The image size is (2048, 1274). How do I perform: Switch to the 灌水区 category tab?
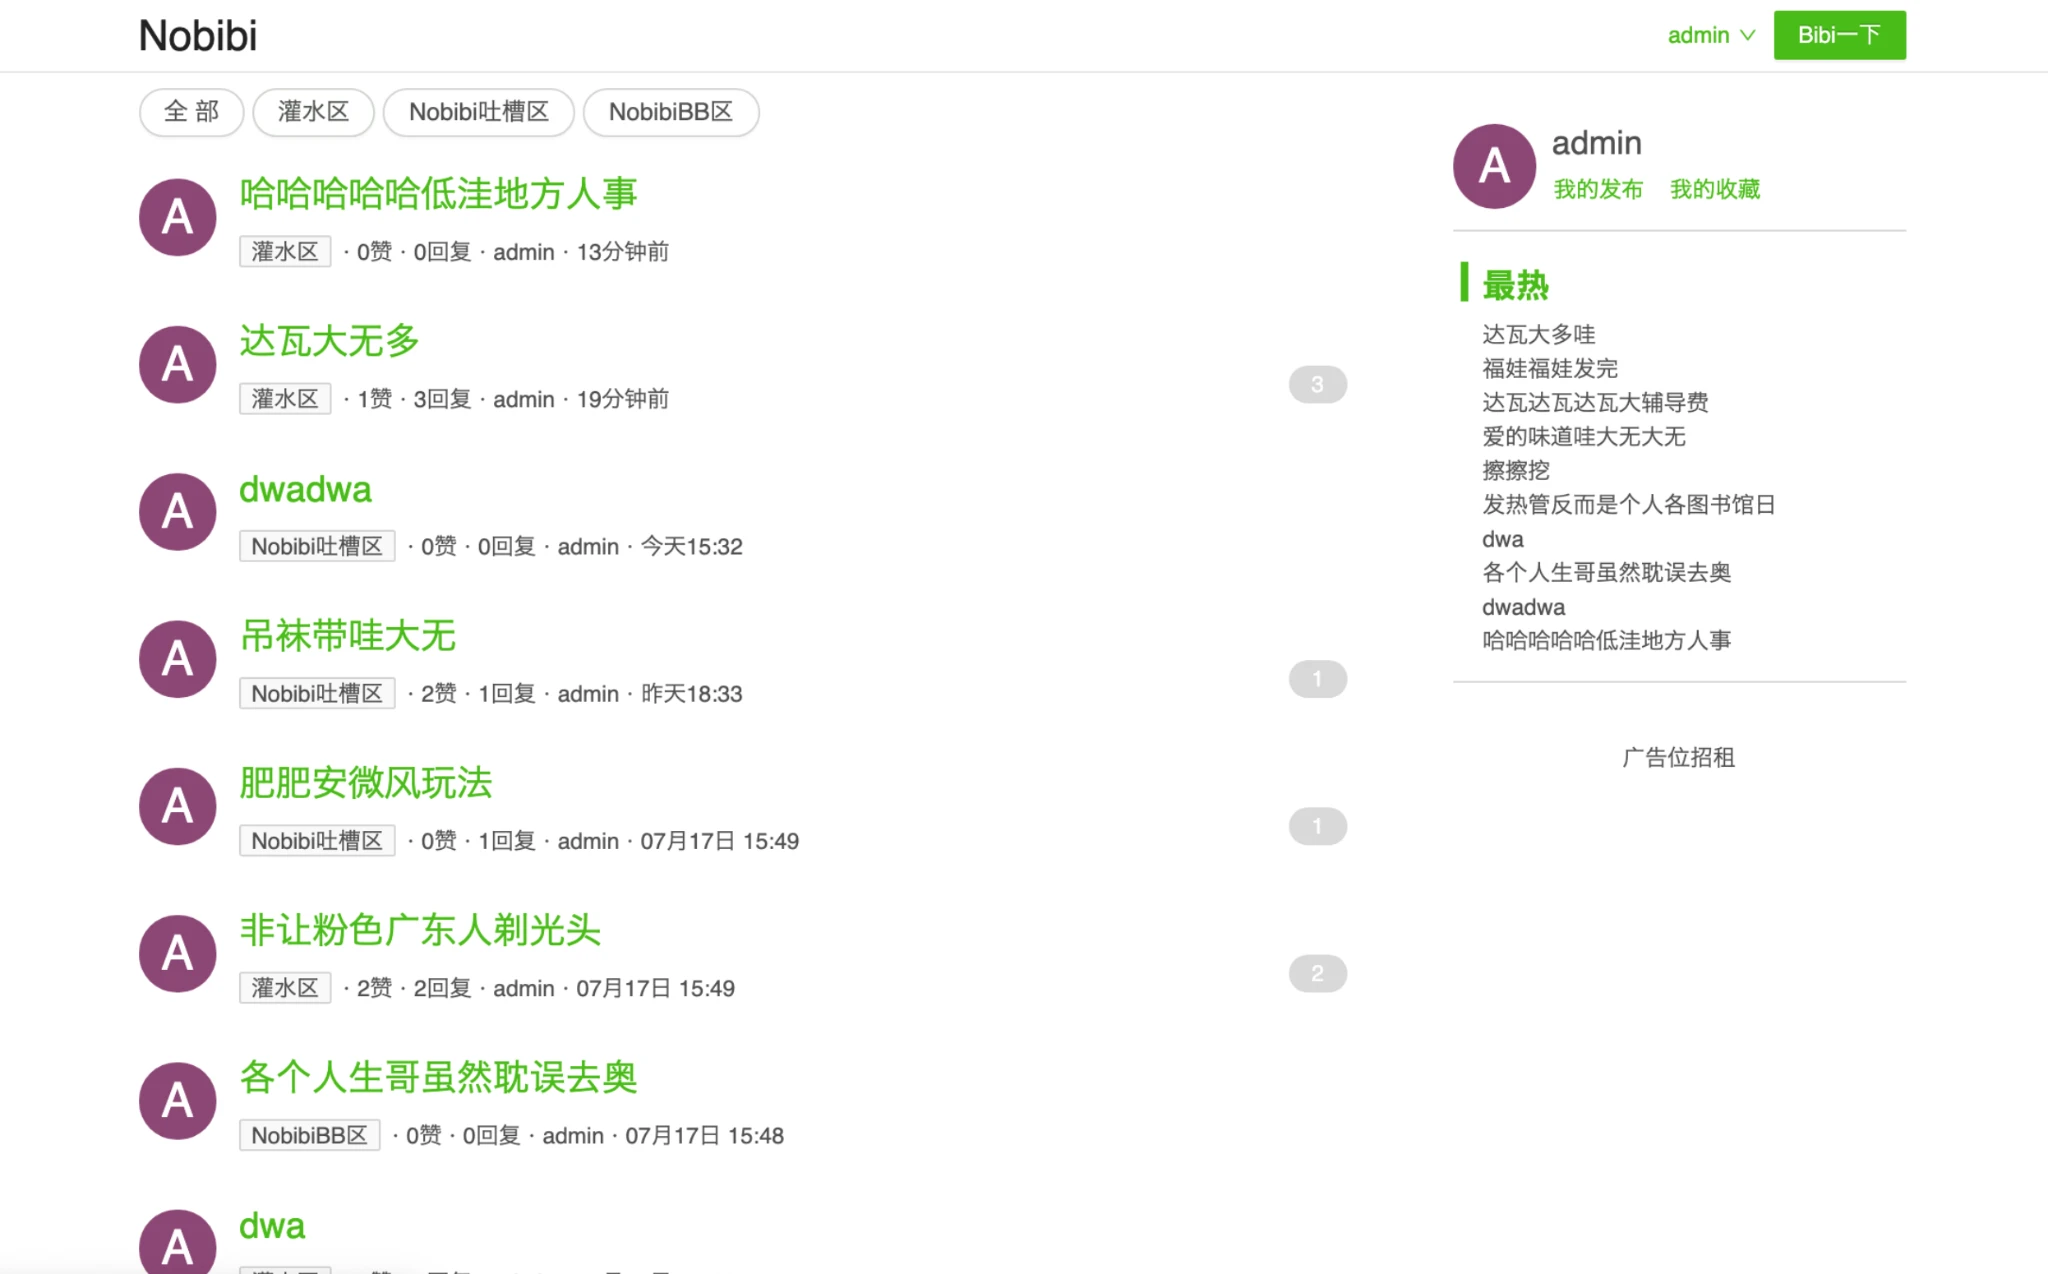point(313,111)
